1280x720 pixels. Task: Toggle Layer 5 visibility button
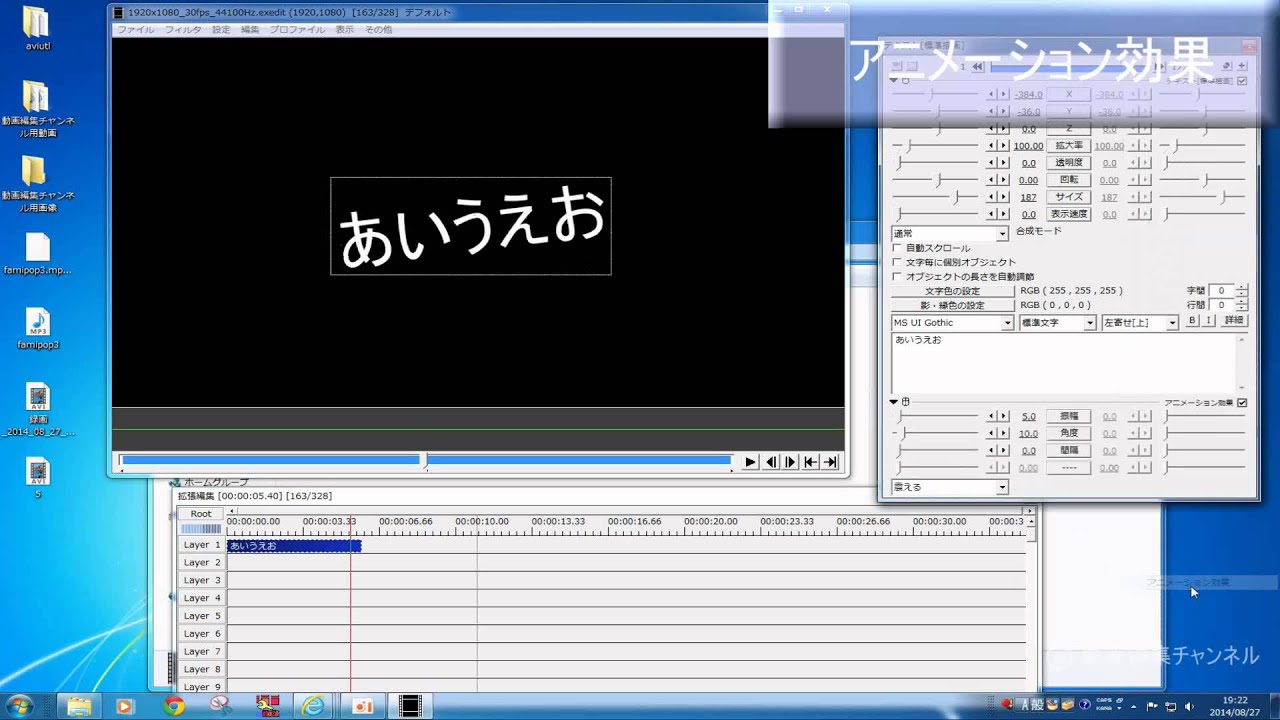click(x=201, y=616)
